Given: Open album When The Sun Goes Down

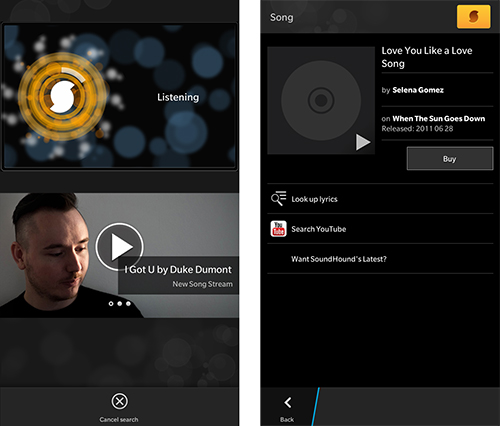Looking at the screenshot, I should coord(439,119).
